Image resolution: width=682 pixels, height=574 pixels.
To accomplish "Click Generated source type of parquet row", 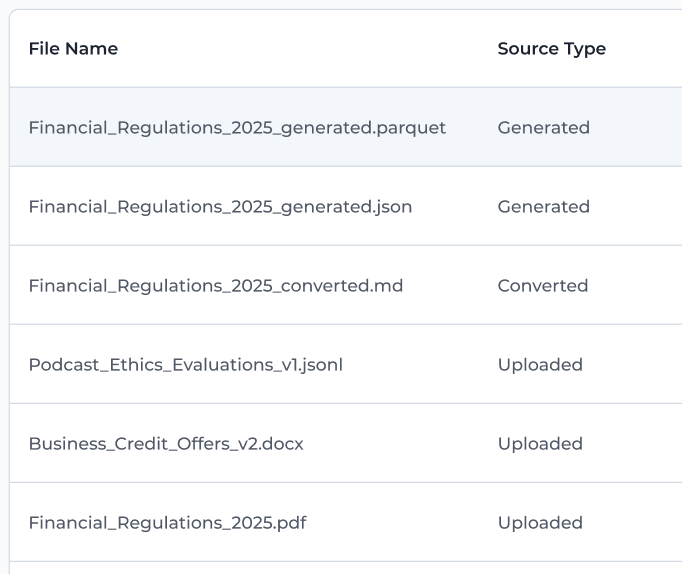I will (544, 128).
